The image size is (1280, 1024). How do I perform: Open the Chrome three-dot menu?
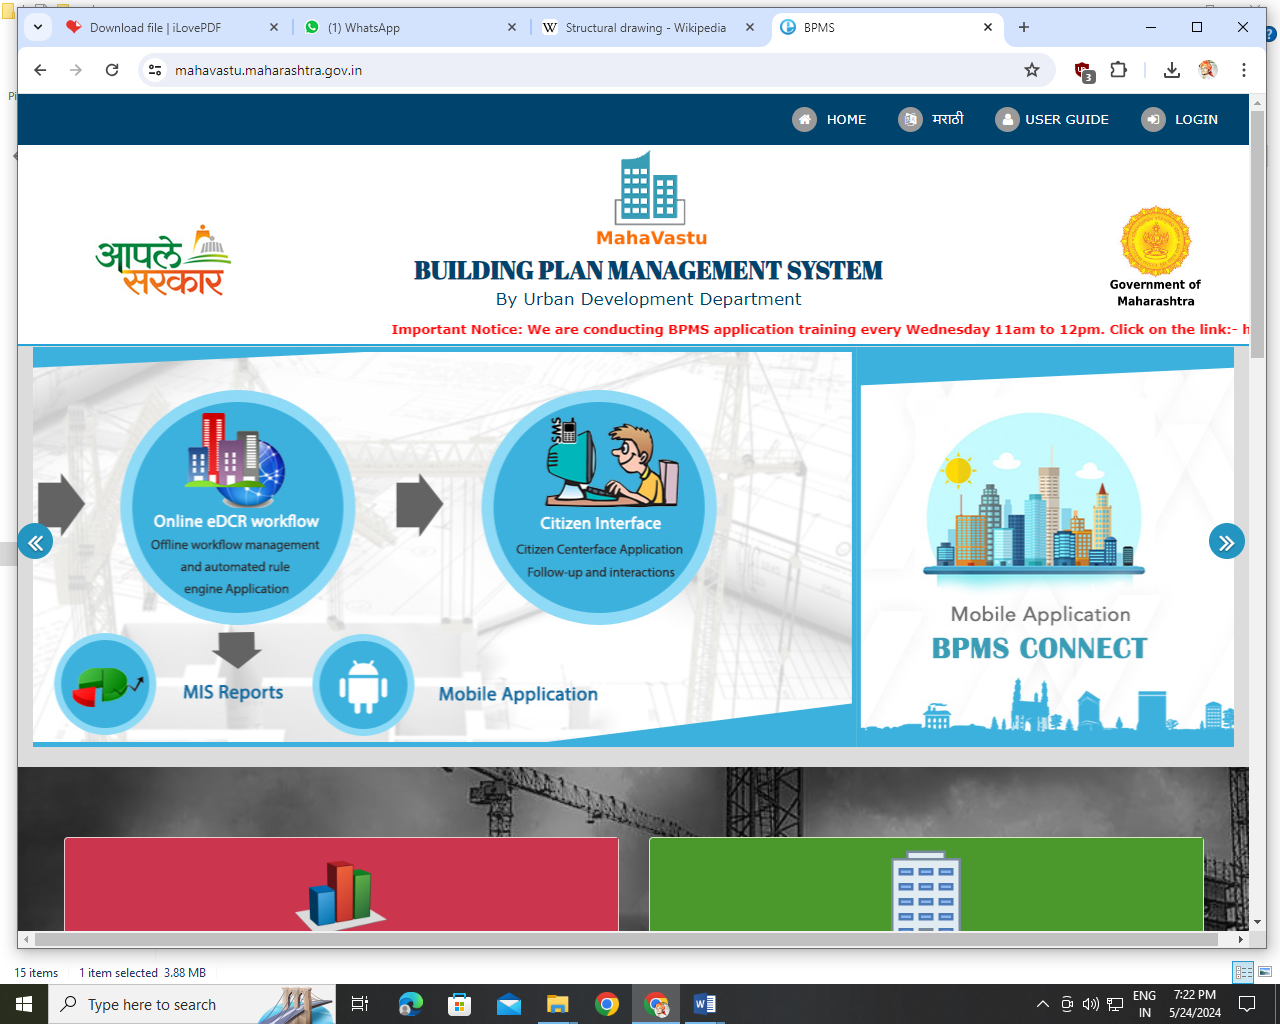1244,70
